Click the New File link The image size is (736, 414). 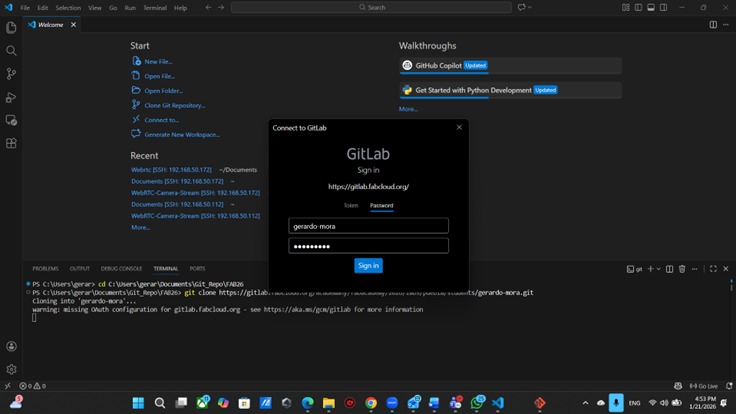[x=158, y=61]
